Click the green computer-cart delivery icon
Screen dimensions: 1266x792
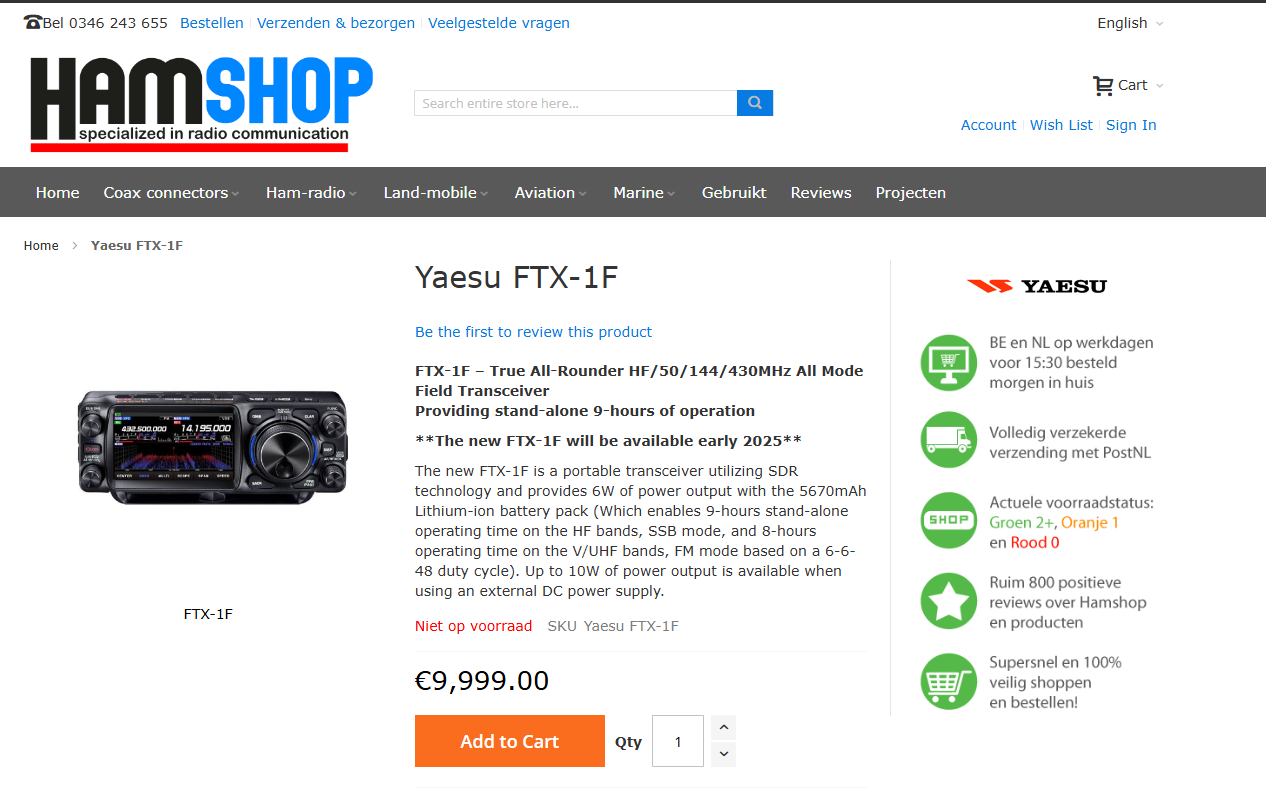click(948, 363)
